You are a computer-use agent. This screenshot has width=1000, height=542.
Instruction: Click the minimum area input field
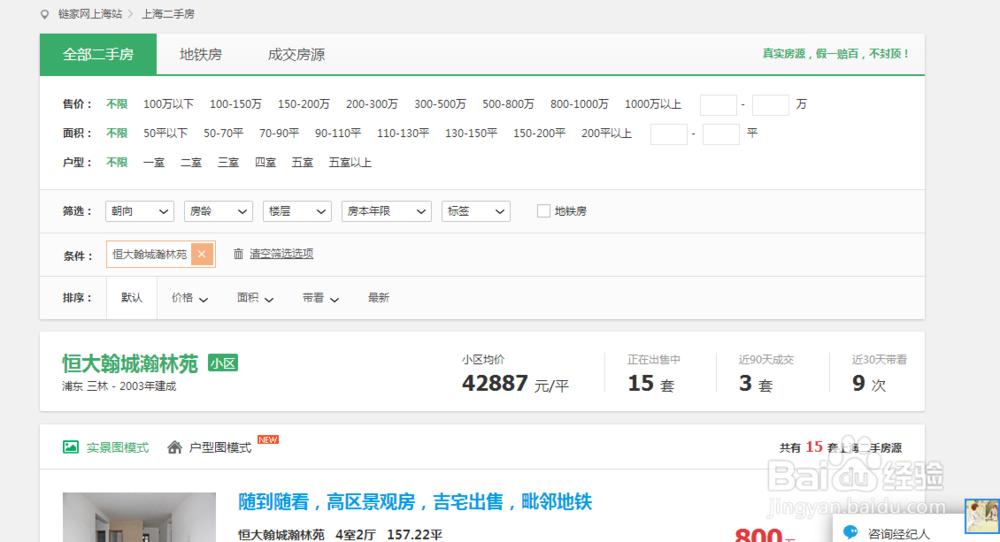click(668, 134)
